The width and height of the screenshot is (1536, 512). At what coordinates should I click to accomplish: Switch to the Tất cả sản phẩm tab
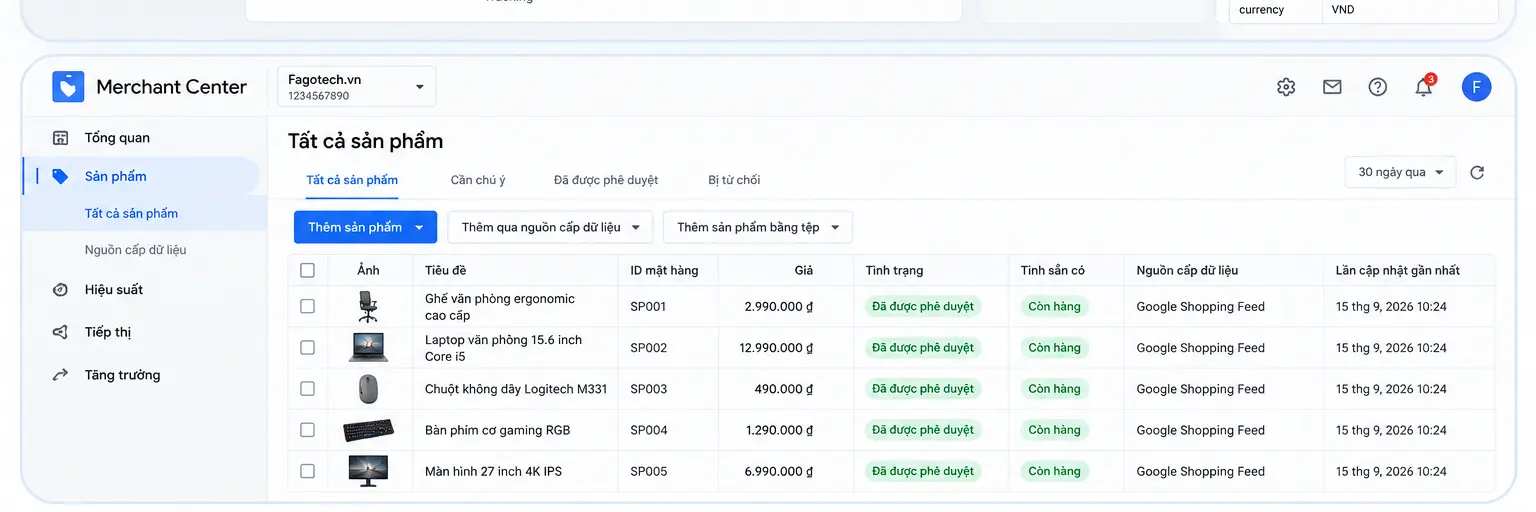[352, 180]
